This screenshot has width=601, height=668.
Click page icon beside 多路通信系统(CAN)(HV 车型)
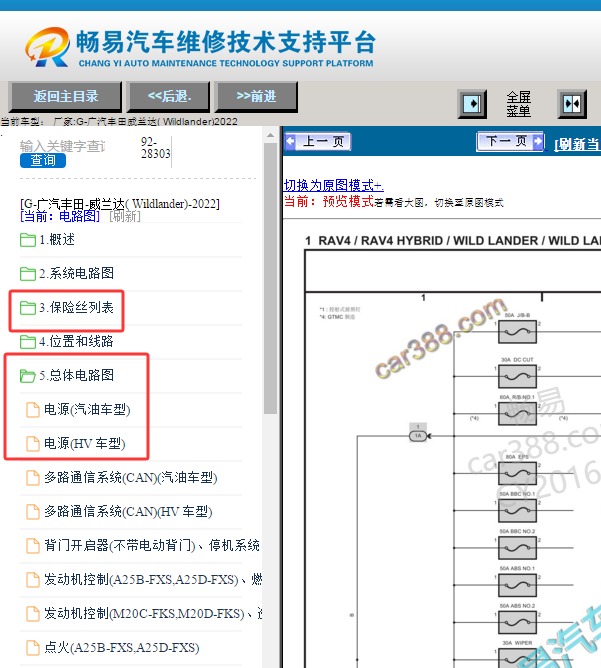33,511
